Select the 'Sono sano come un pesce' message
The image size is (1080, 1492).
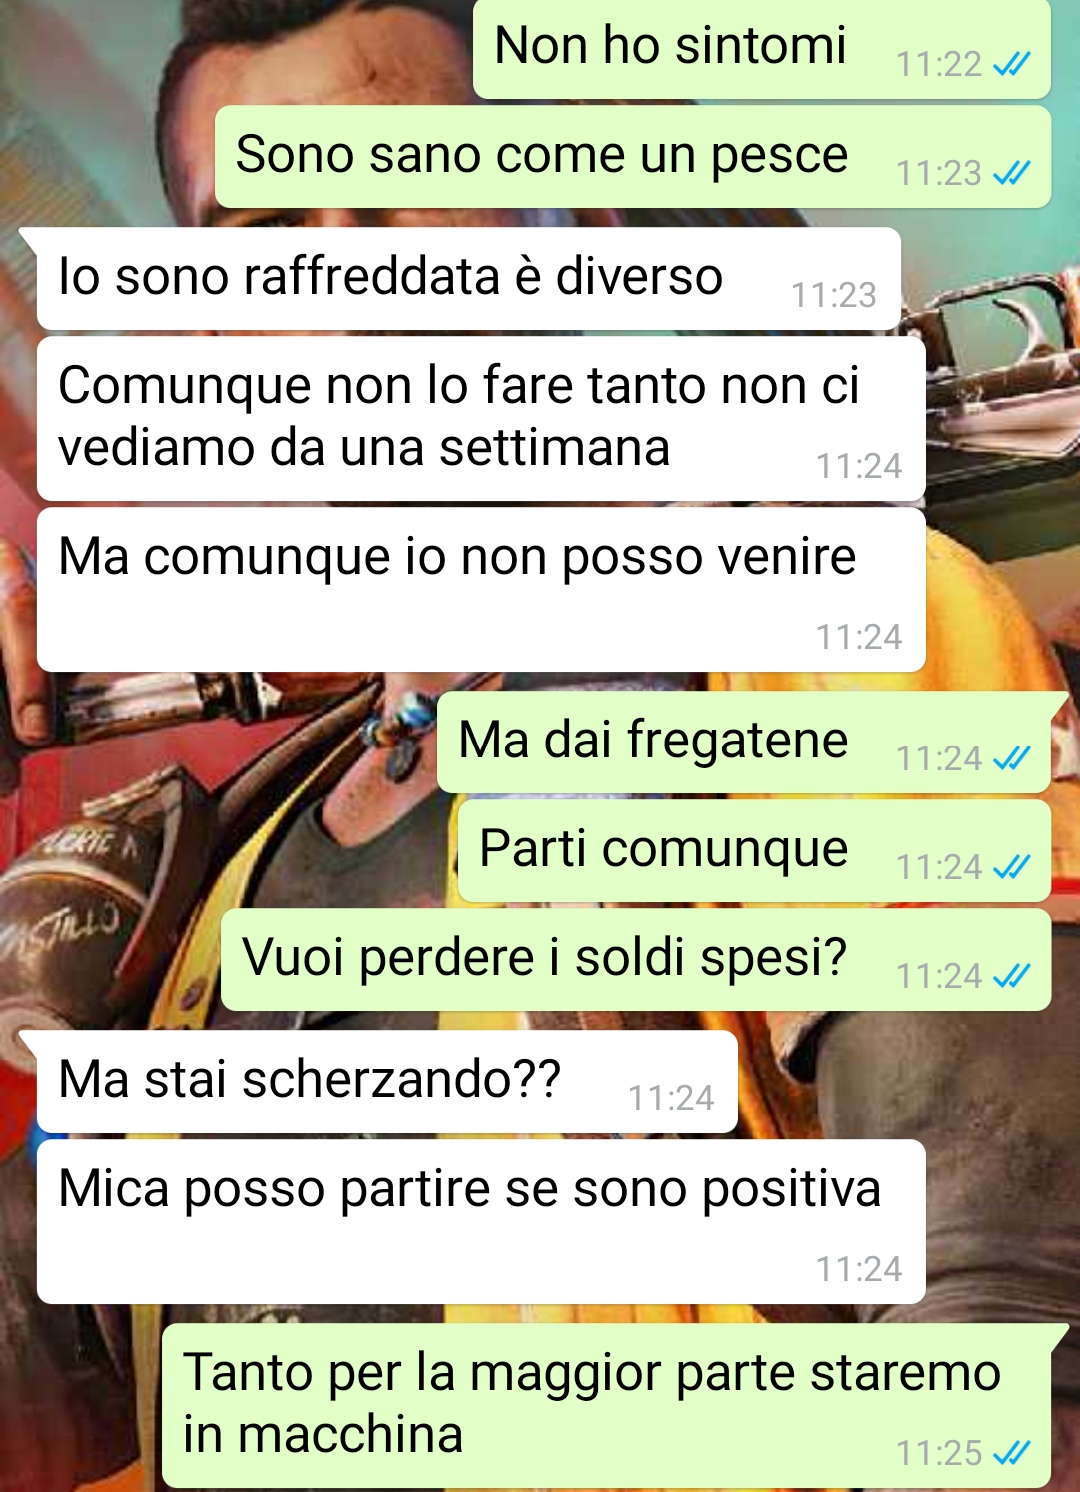coord(633,157)
